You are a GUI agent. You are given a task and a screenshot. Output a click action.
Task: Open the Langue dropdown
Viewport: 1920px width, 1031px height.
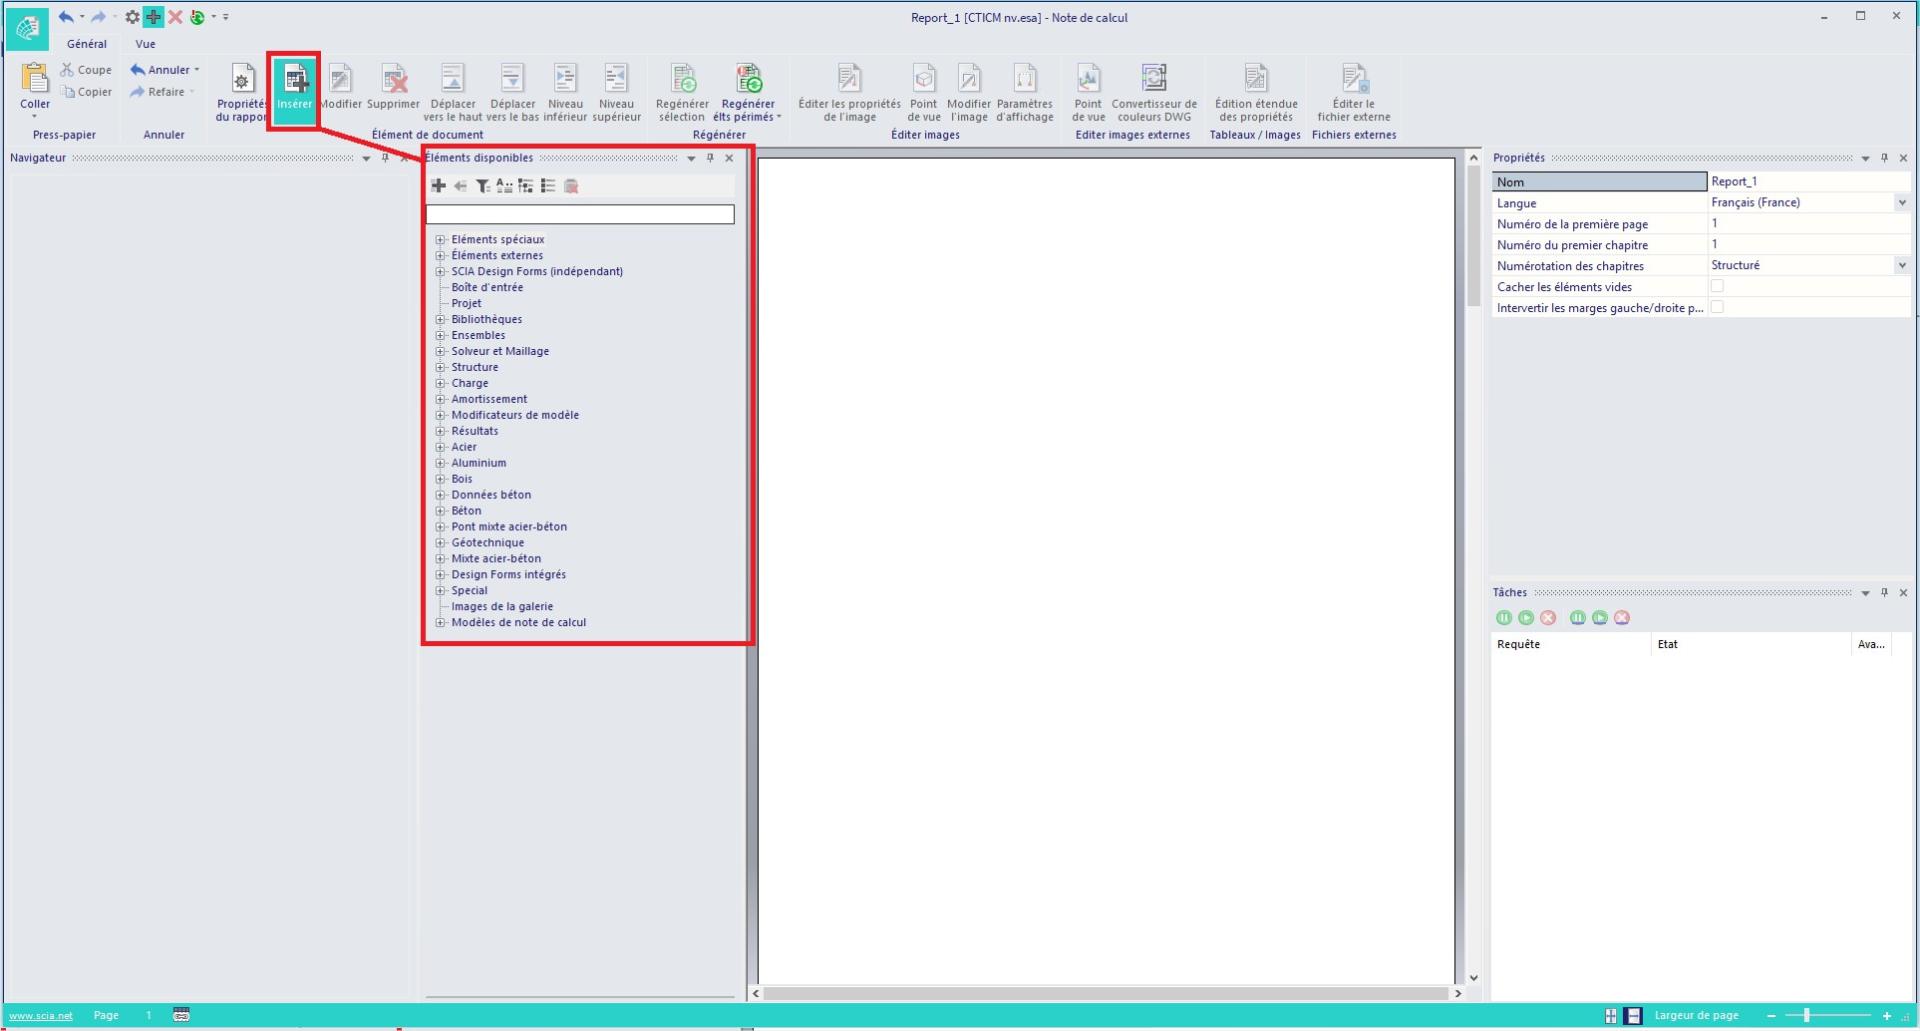point(1901,203)
